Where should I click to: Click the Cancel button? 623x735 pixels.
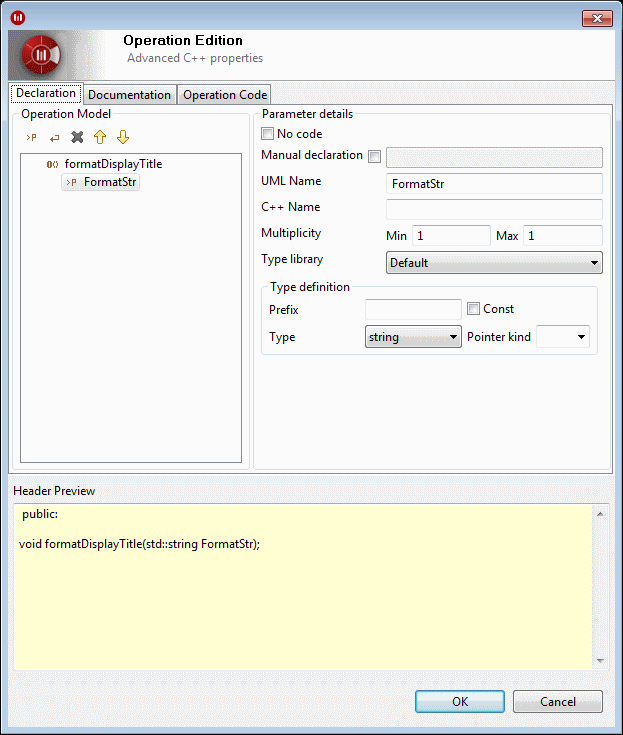(x=557, y=702)
